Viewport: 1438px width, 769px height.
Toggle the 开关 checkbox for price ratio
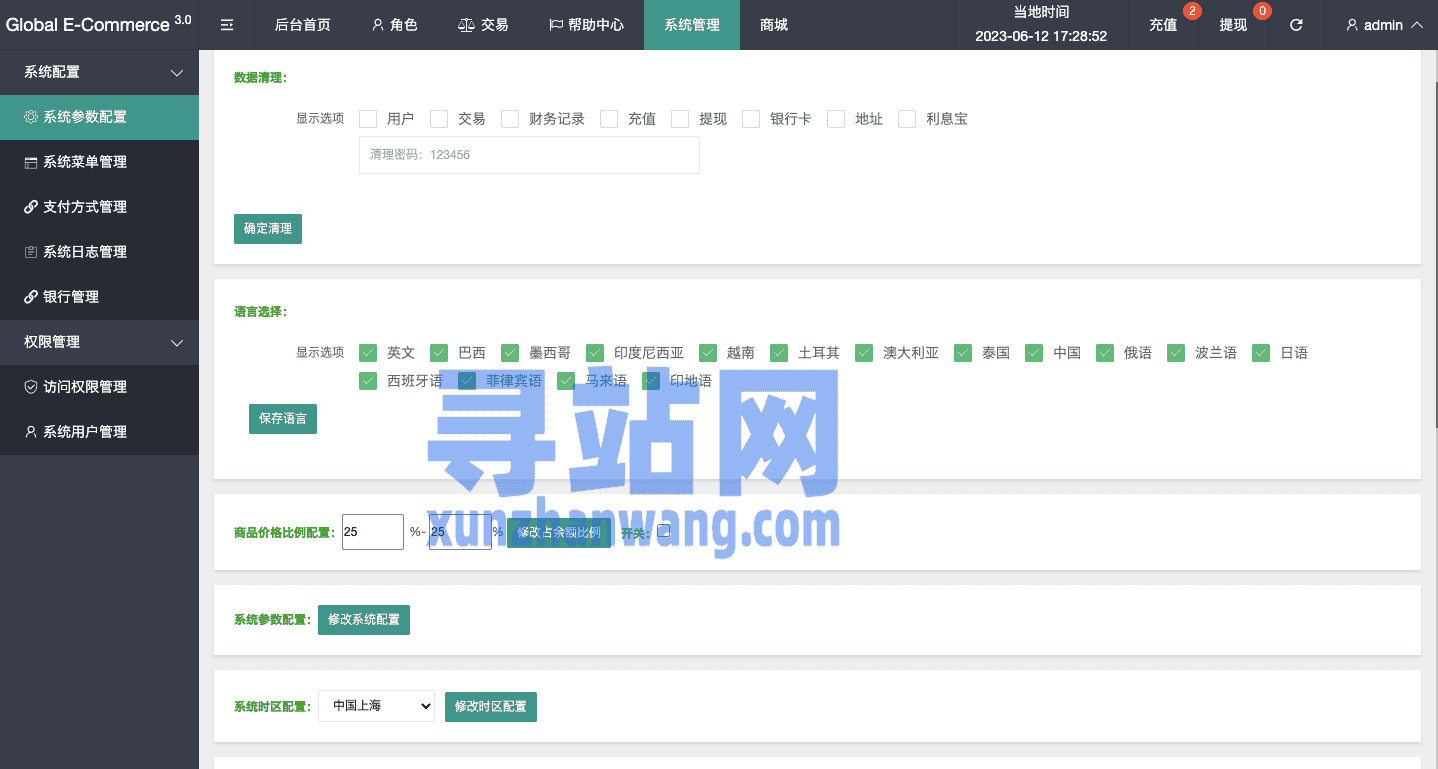pos(663,531)
